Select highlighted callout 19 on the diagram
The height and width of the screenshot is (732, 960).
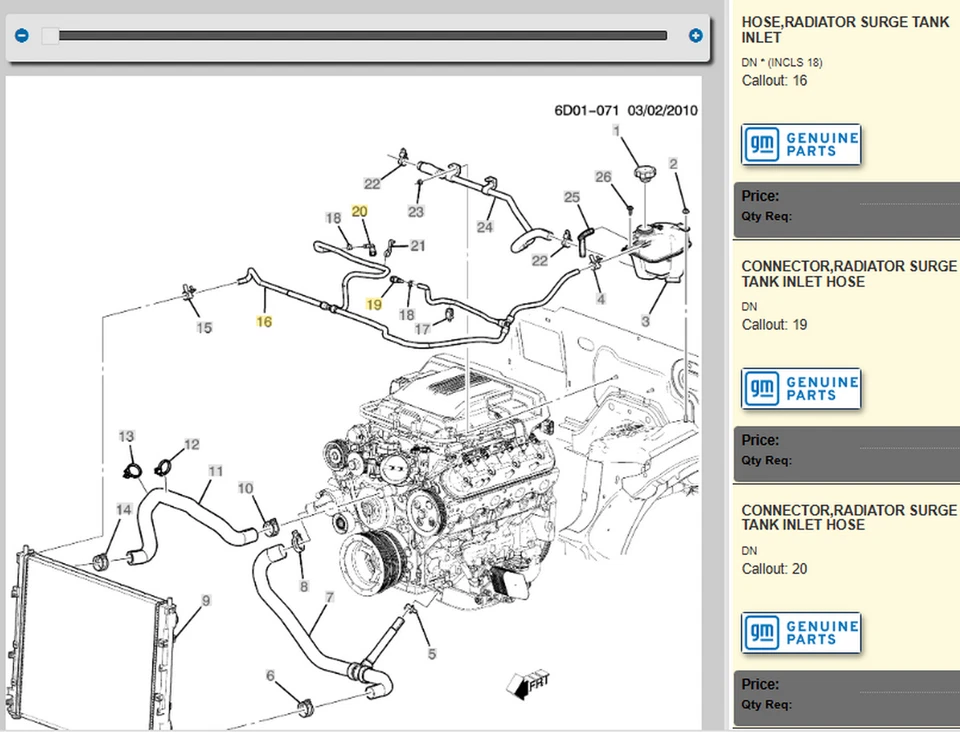374,304
